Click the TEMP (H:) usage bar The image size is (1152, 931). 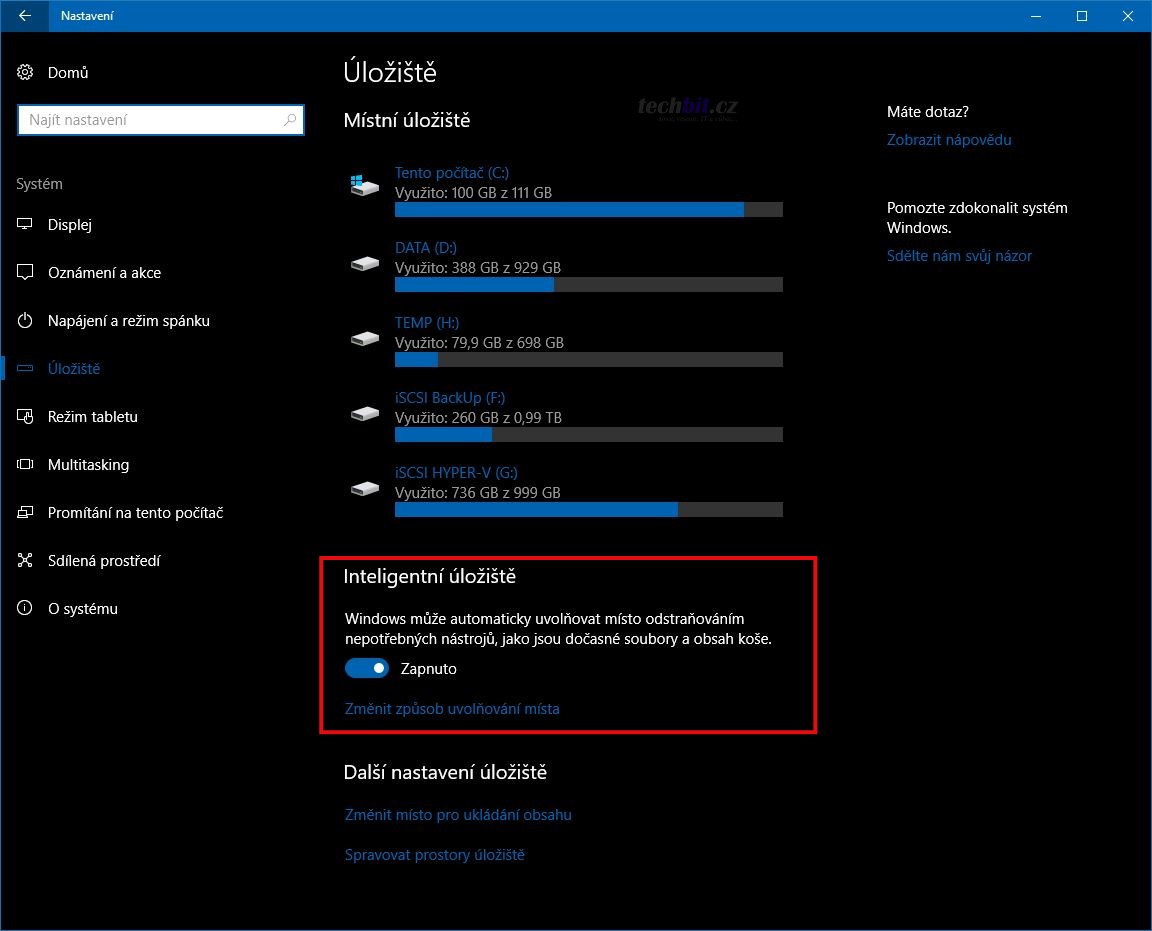[x=588, y=359]
